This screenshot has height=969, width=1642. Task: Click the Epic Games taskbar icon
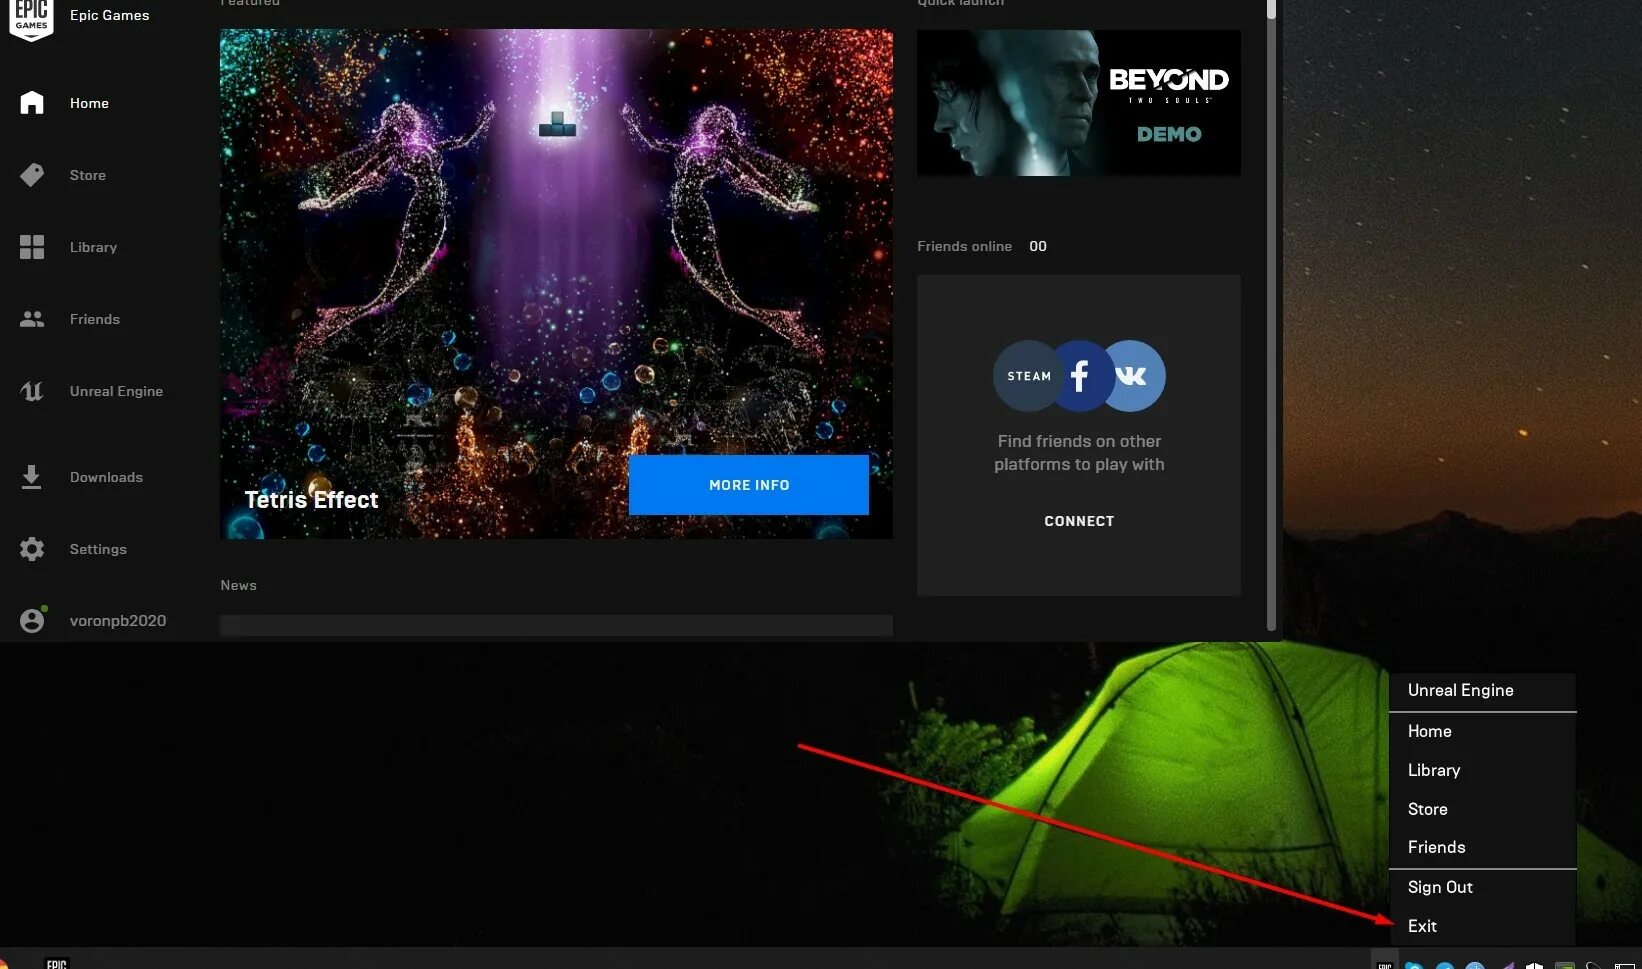[x=57, y=963]
